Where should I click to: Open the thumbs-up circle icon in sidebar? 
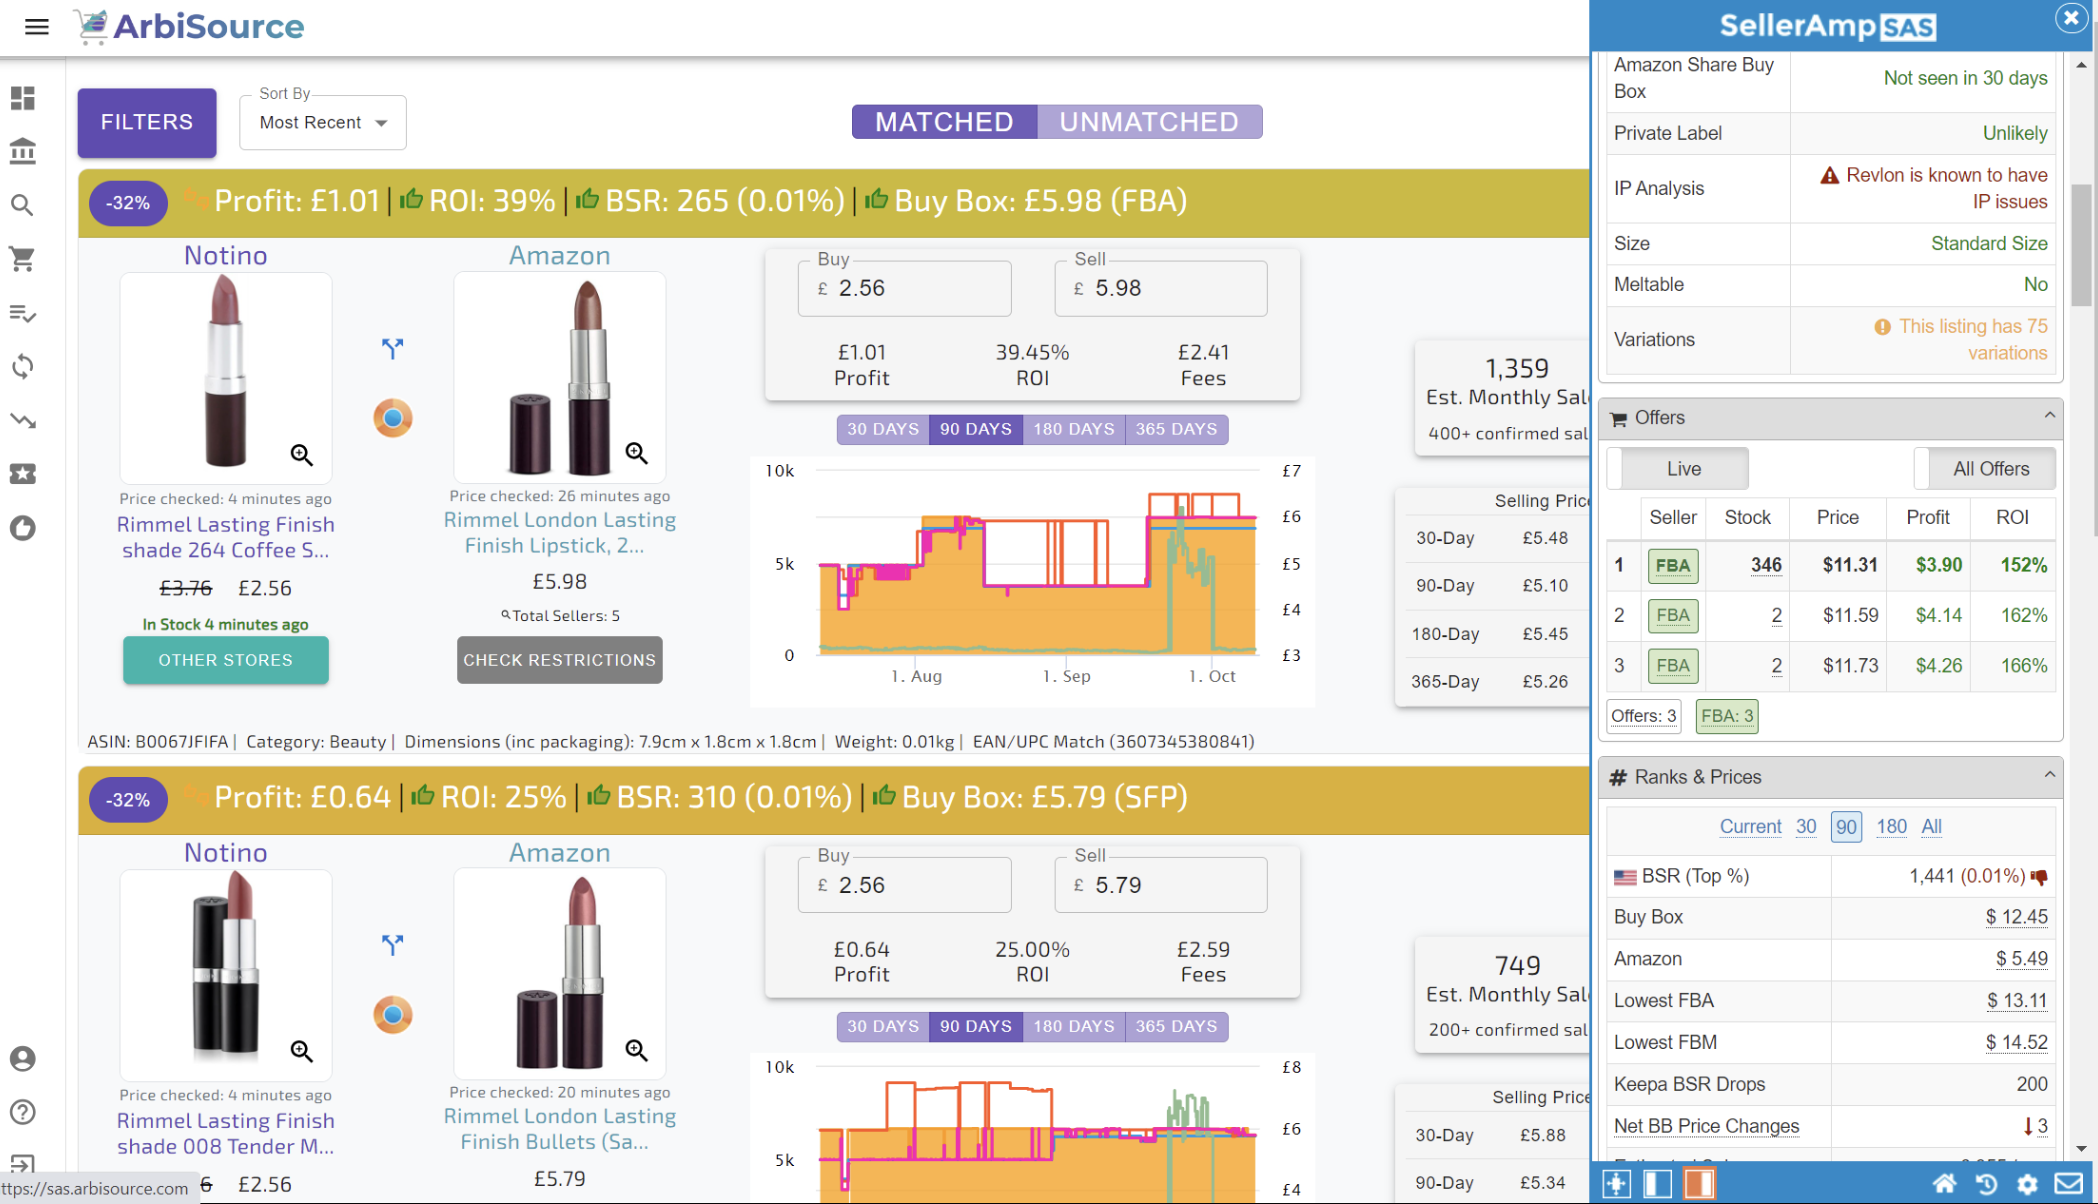[23, 528]
